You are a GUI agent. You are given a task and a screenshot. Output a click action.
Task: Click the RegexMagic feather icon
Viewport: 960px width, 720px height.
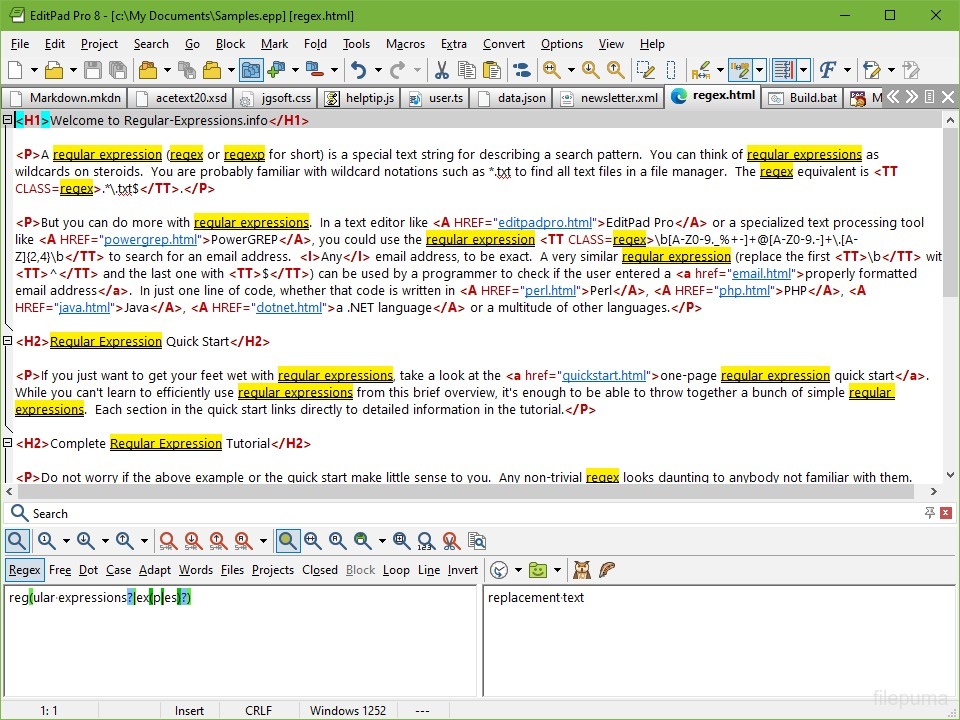tap(606, 570)
